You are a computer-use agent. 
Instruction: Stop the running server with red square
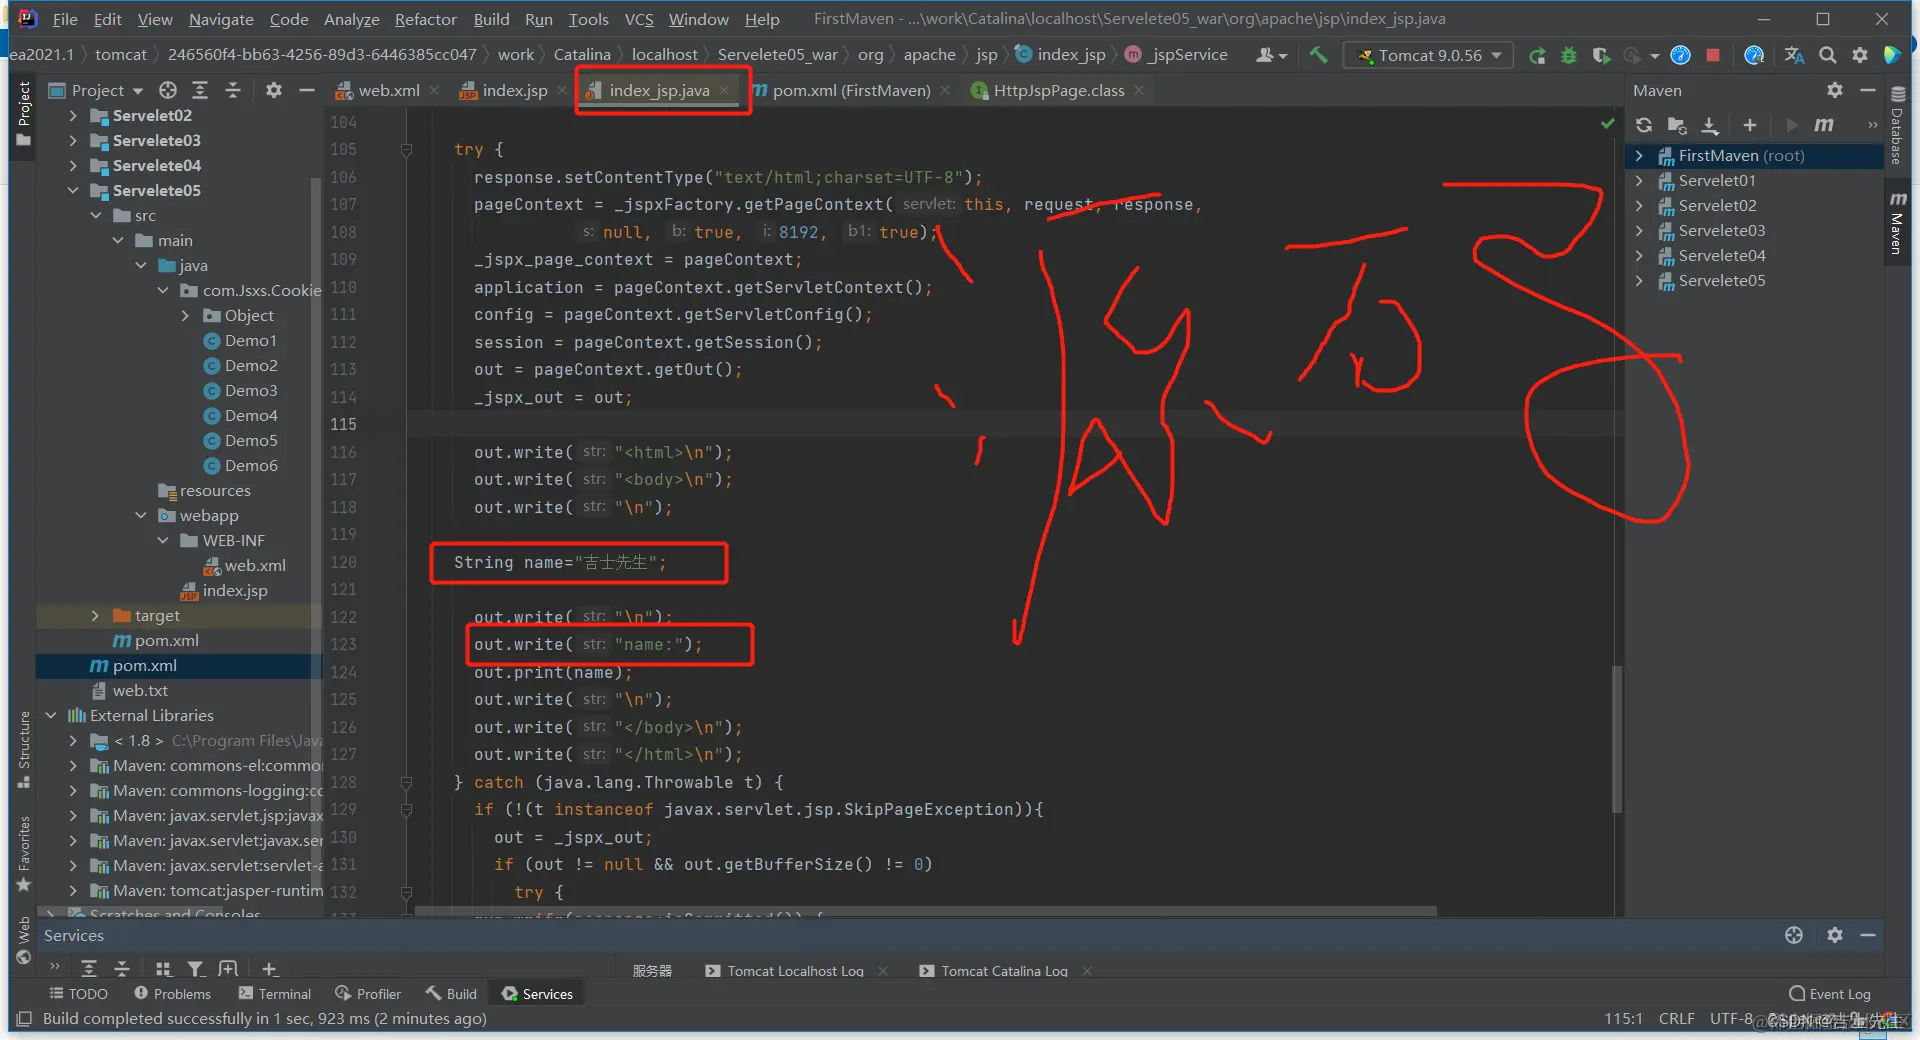[x=1713, y=55]
